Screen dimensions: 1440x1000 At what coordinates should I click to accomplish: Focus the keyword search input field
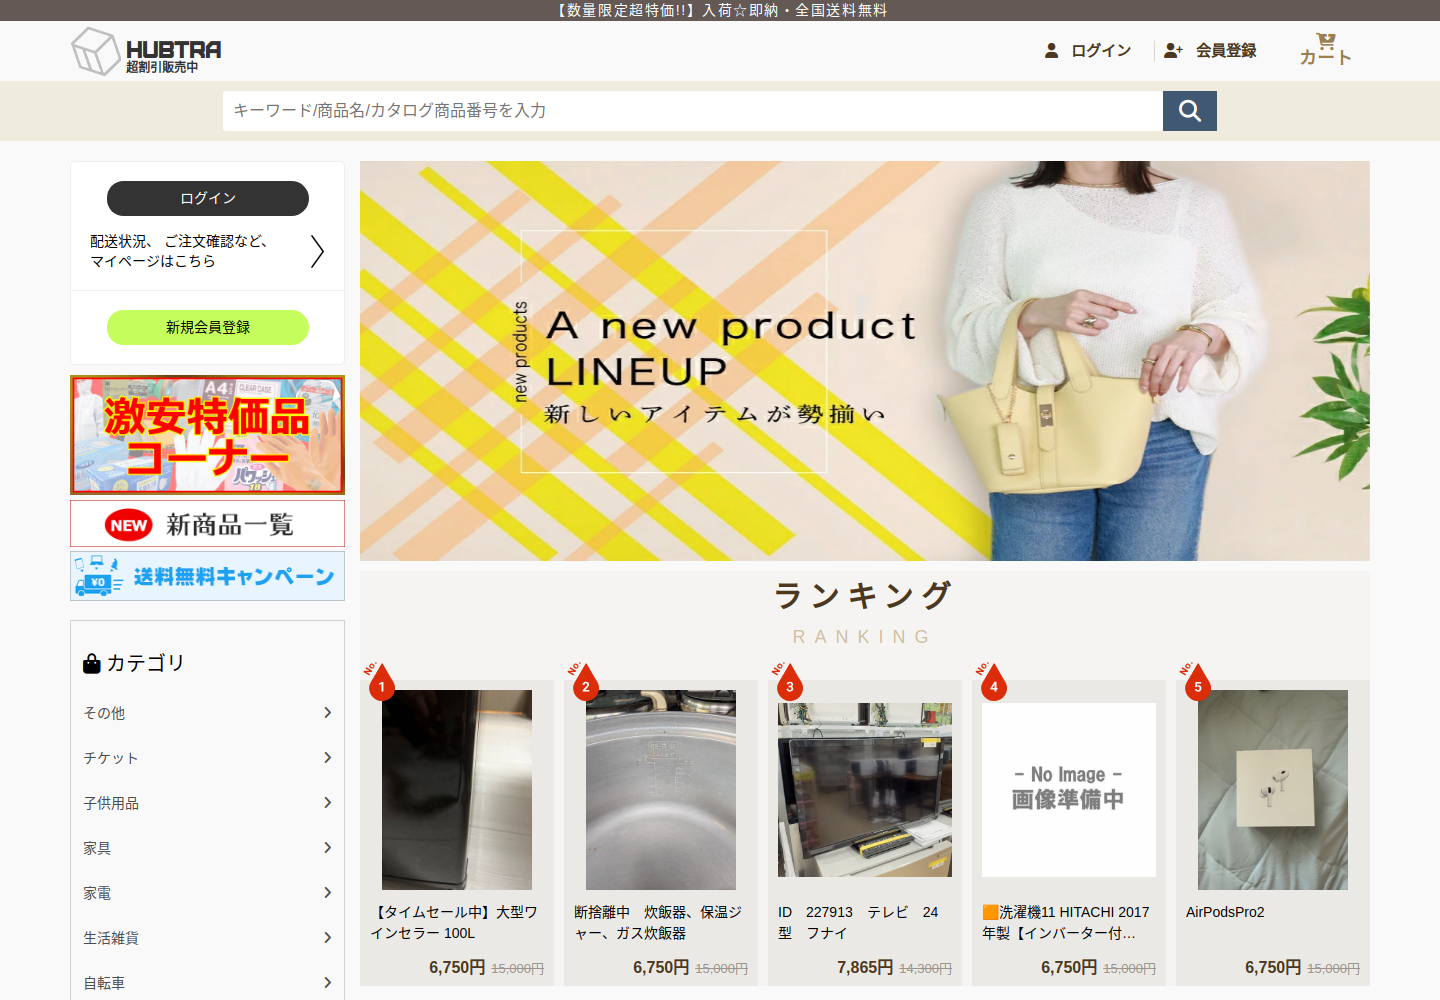(693, 111)
